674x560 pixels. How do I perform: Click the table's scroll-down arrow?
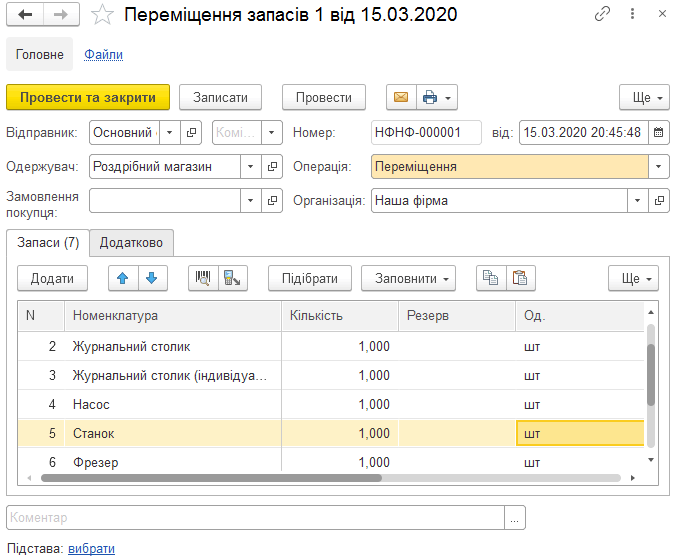(651, 460)
